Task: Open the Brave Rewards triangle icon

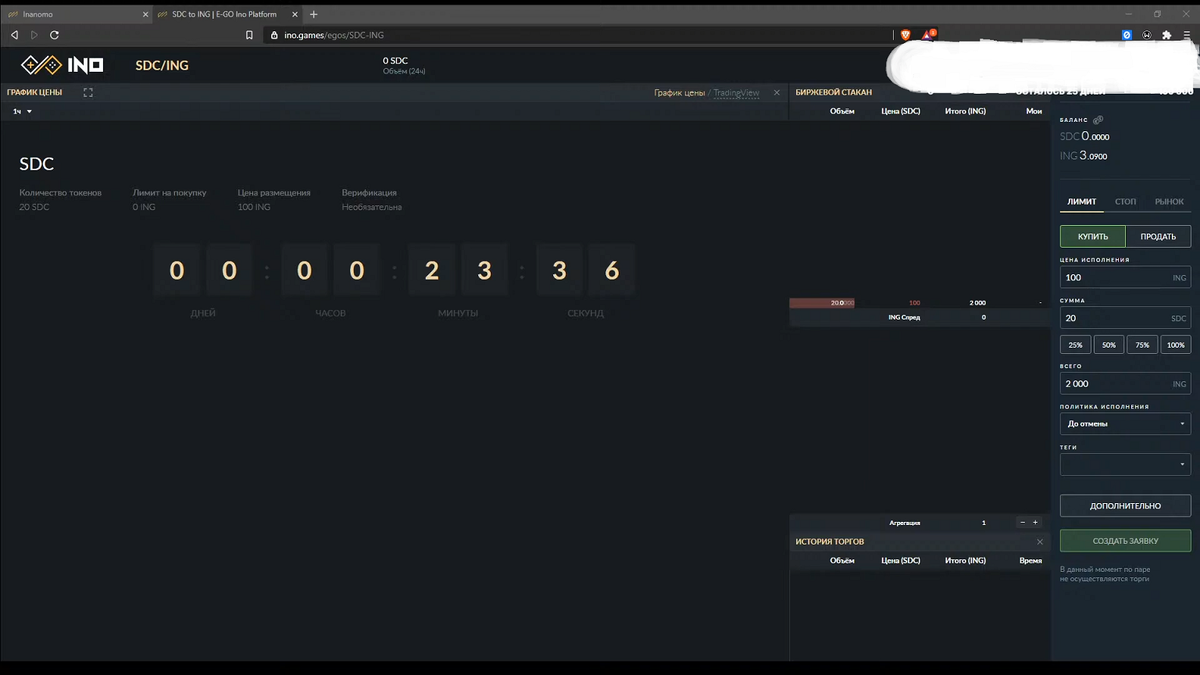Action: [928, 35]
